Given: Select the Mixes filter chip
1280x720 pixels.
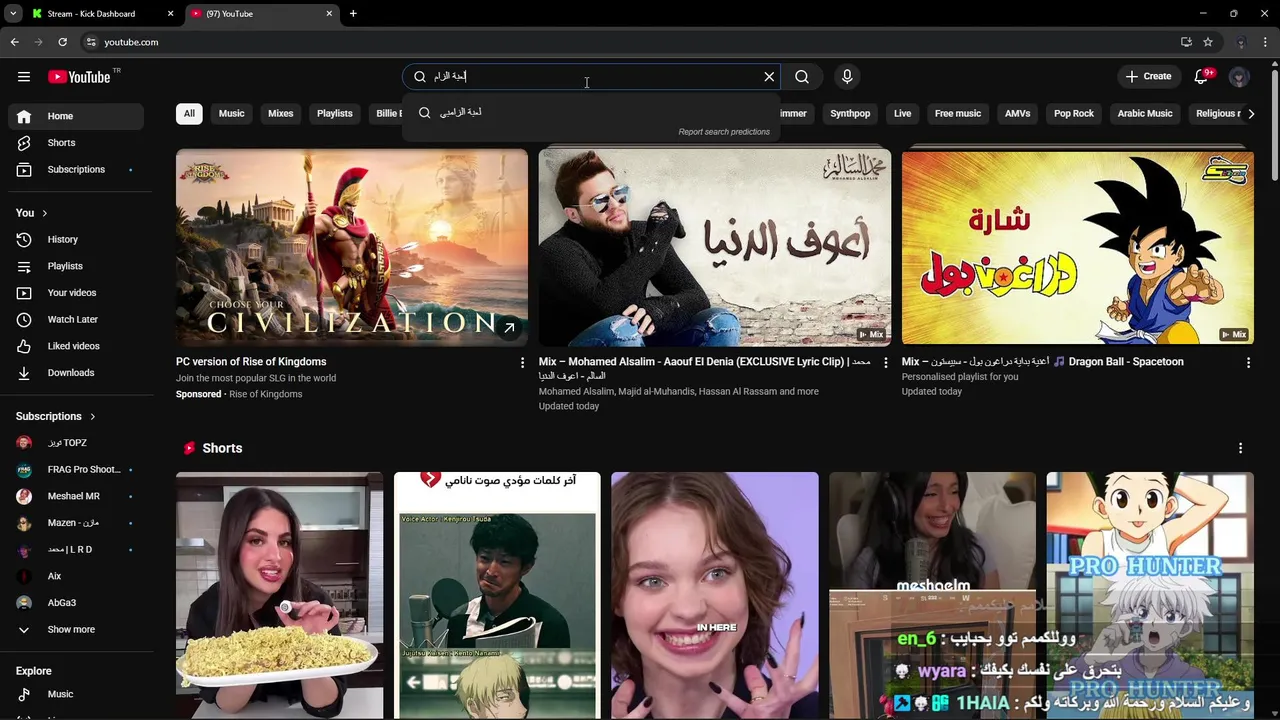Looking at the screenshot, I should [x=281, y=114].
